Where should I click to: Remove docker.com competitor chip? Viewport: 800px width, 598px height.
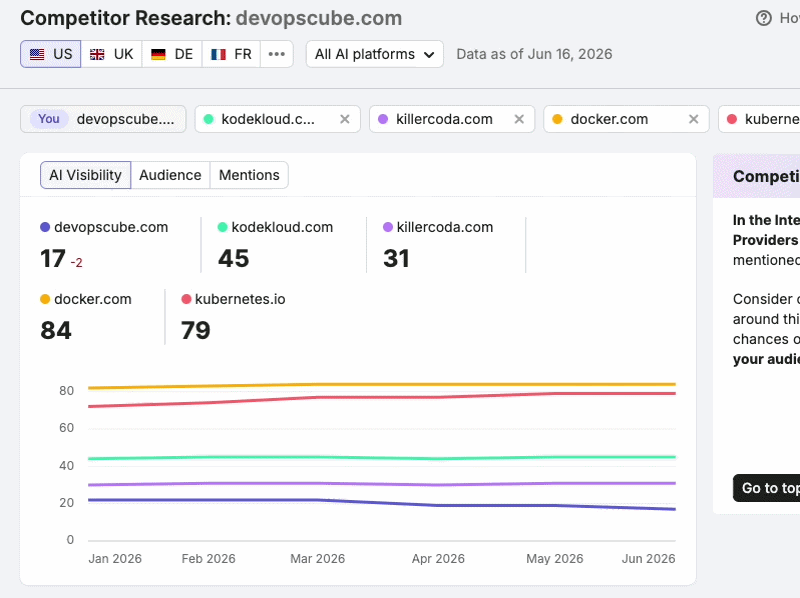693,119
